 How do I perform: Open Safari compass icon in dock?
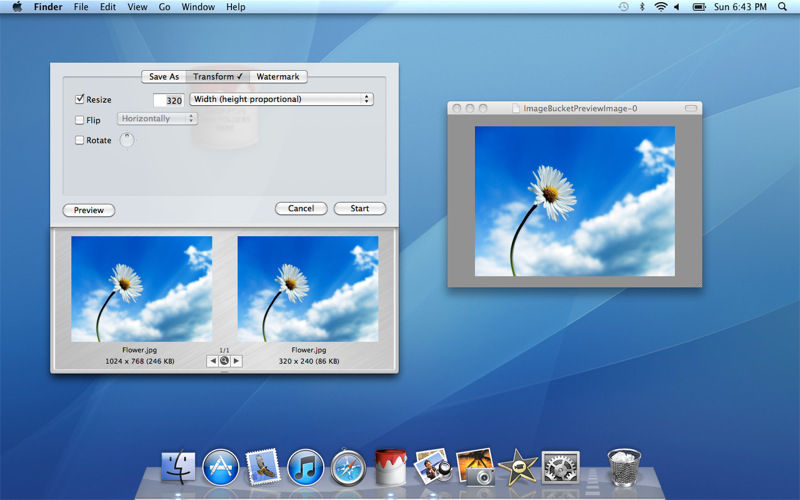(348, 468)
